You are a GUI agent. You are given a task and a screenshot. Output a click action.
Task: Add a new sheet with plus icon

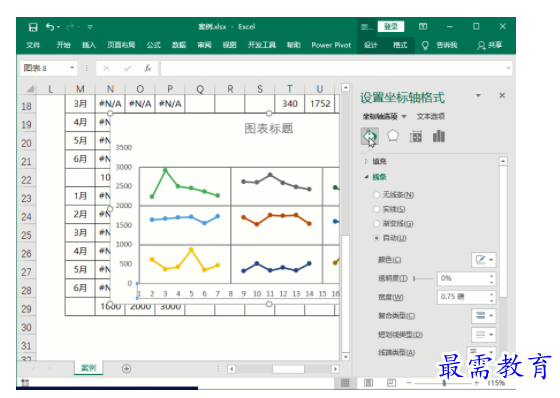coord(126,368)
